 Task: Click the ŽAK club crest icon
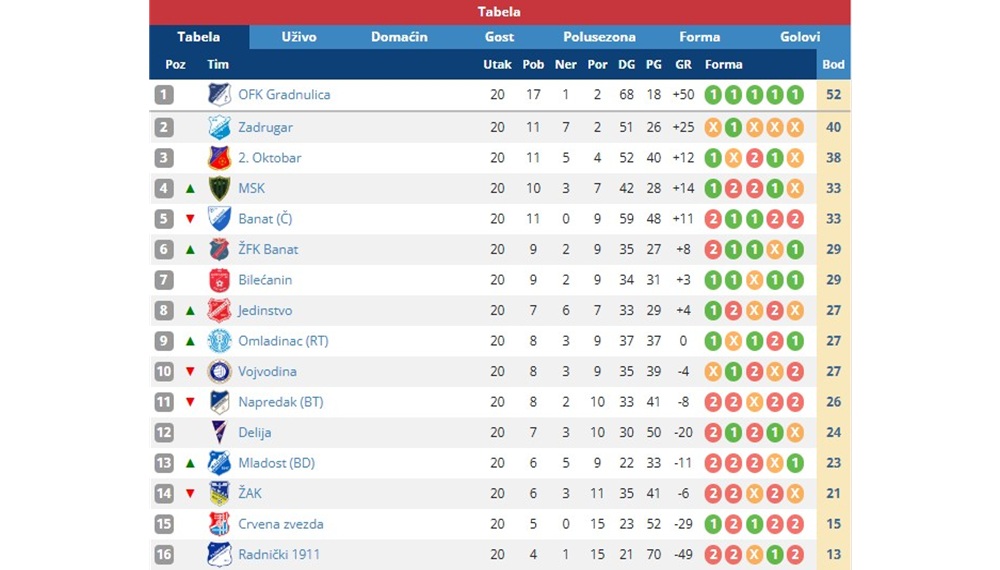(219, 493)
